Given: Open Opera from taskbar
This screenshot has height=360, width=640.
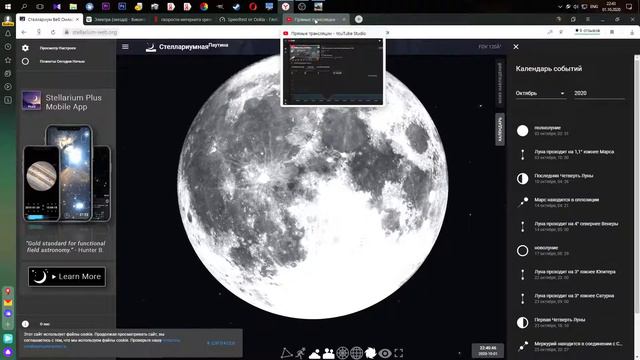Looking at the screenshot, I should click(x=253, y=7).
